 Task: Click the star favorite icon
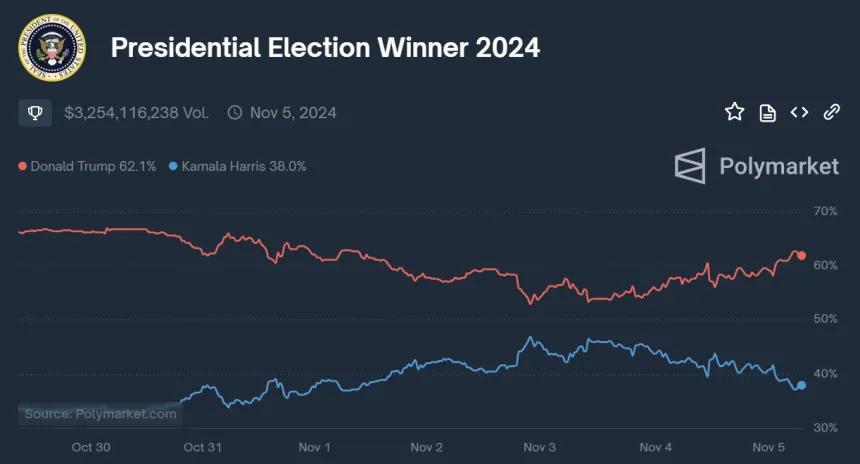coord(734,112)
